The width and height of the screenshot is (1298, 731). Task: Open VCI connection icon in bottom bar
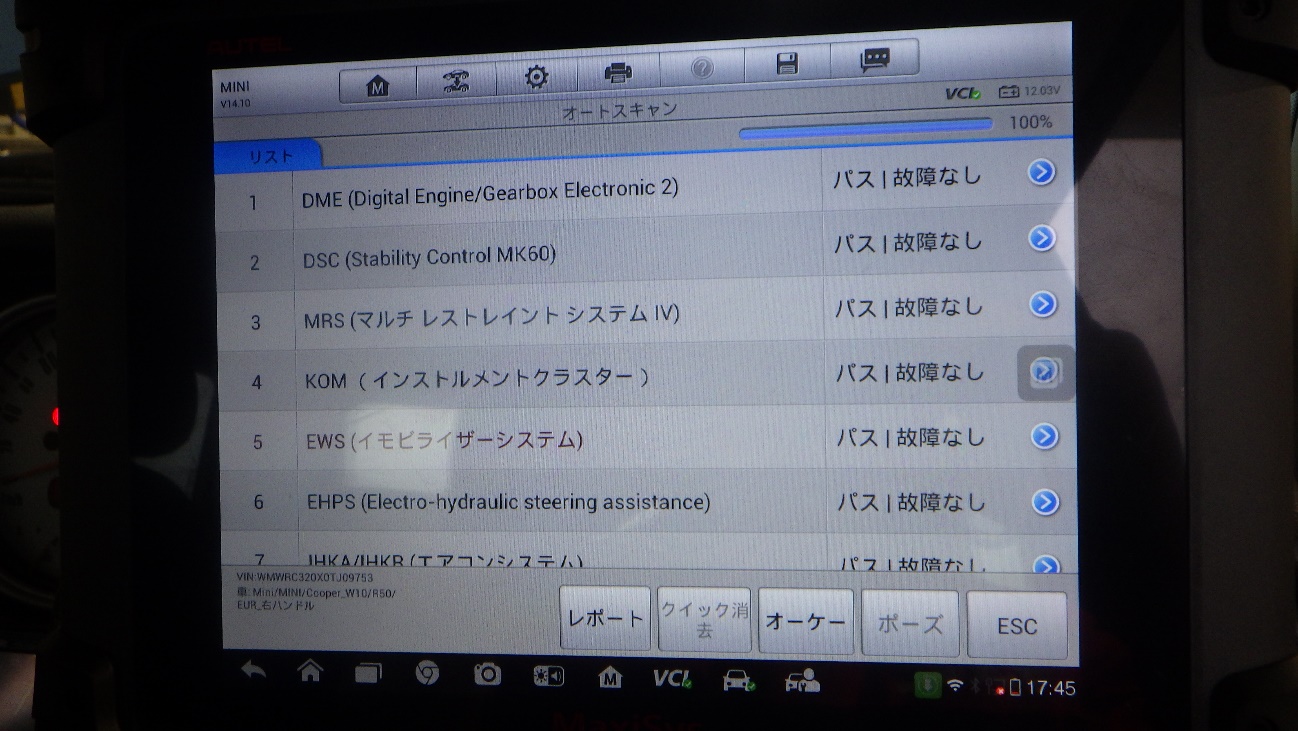(x=672, y=679)
